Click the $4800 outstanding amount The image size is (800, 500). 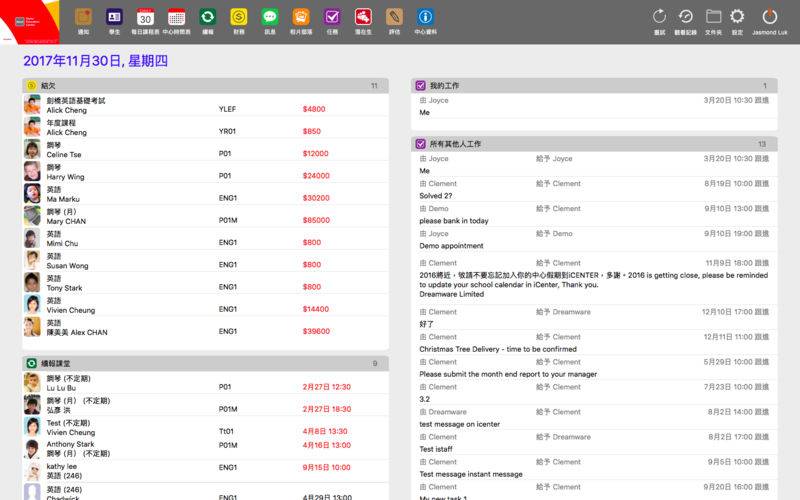(314, 109)
